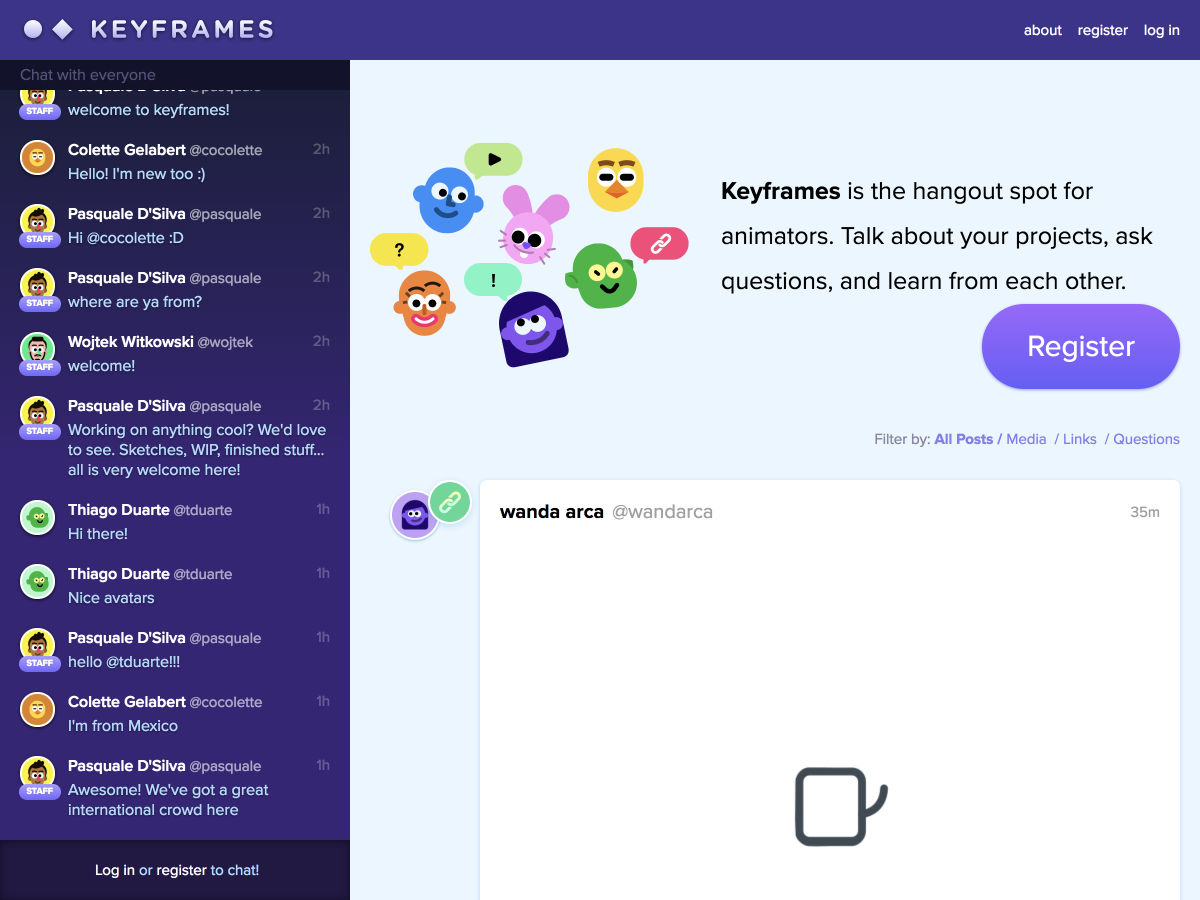Click the blue face character illustration

tap(448, 200)
